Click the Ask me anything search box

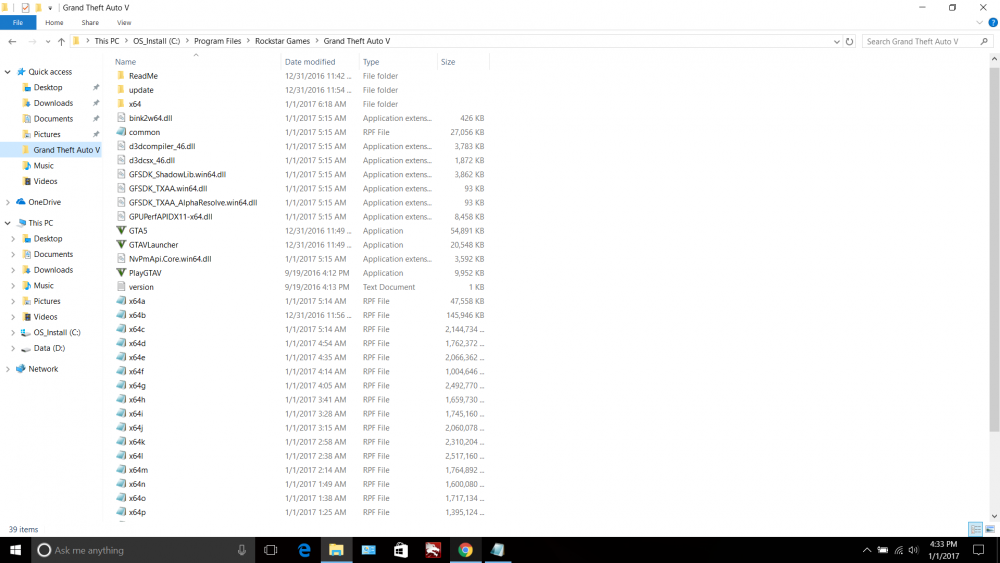tap(143, 550)
